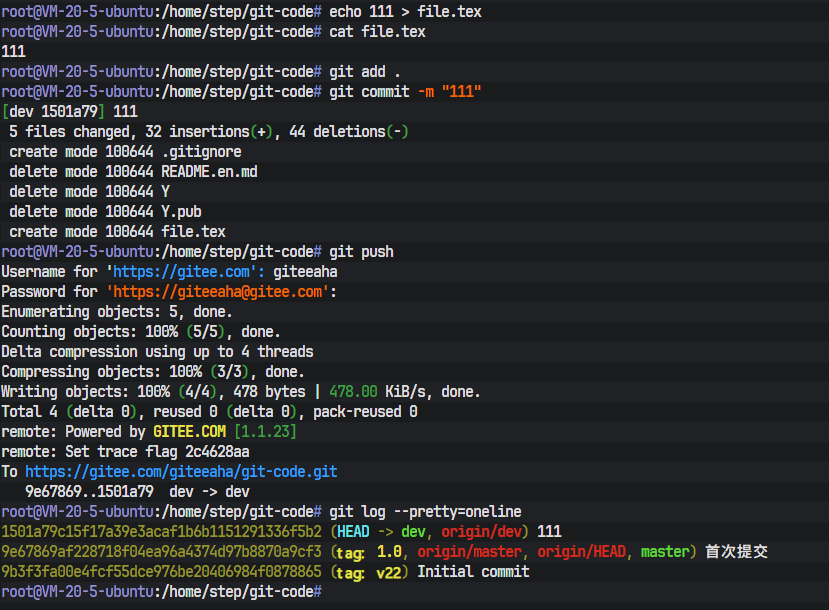The height and width of the screenshot is (610, 829).
Task: Click the 'echo 111 > file.tex' command text
Action: [405, 11]
